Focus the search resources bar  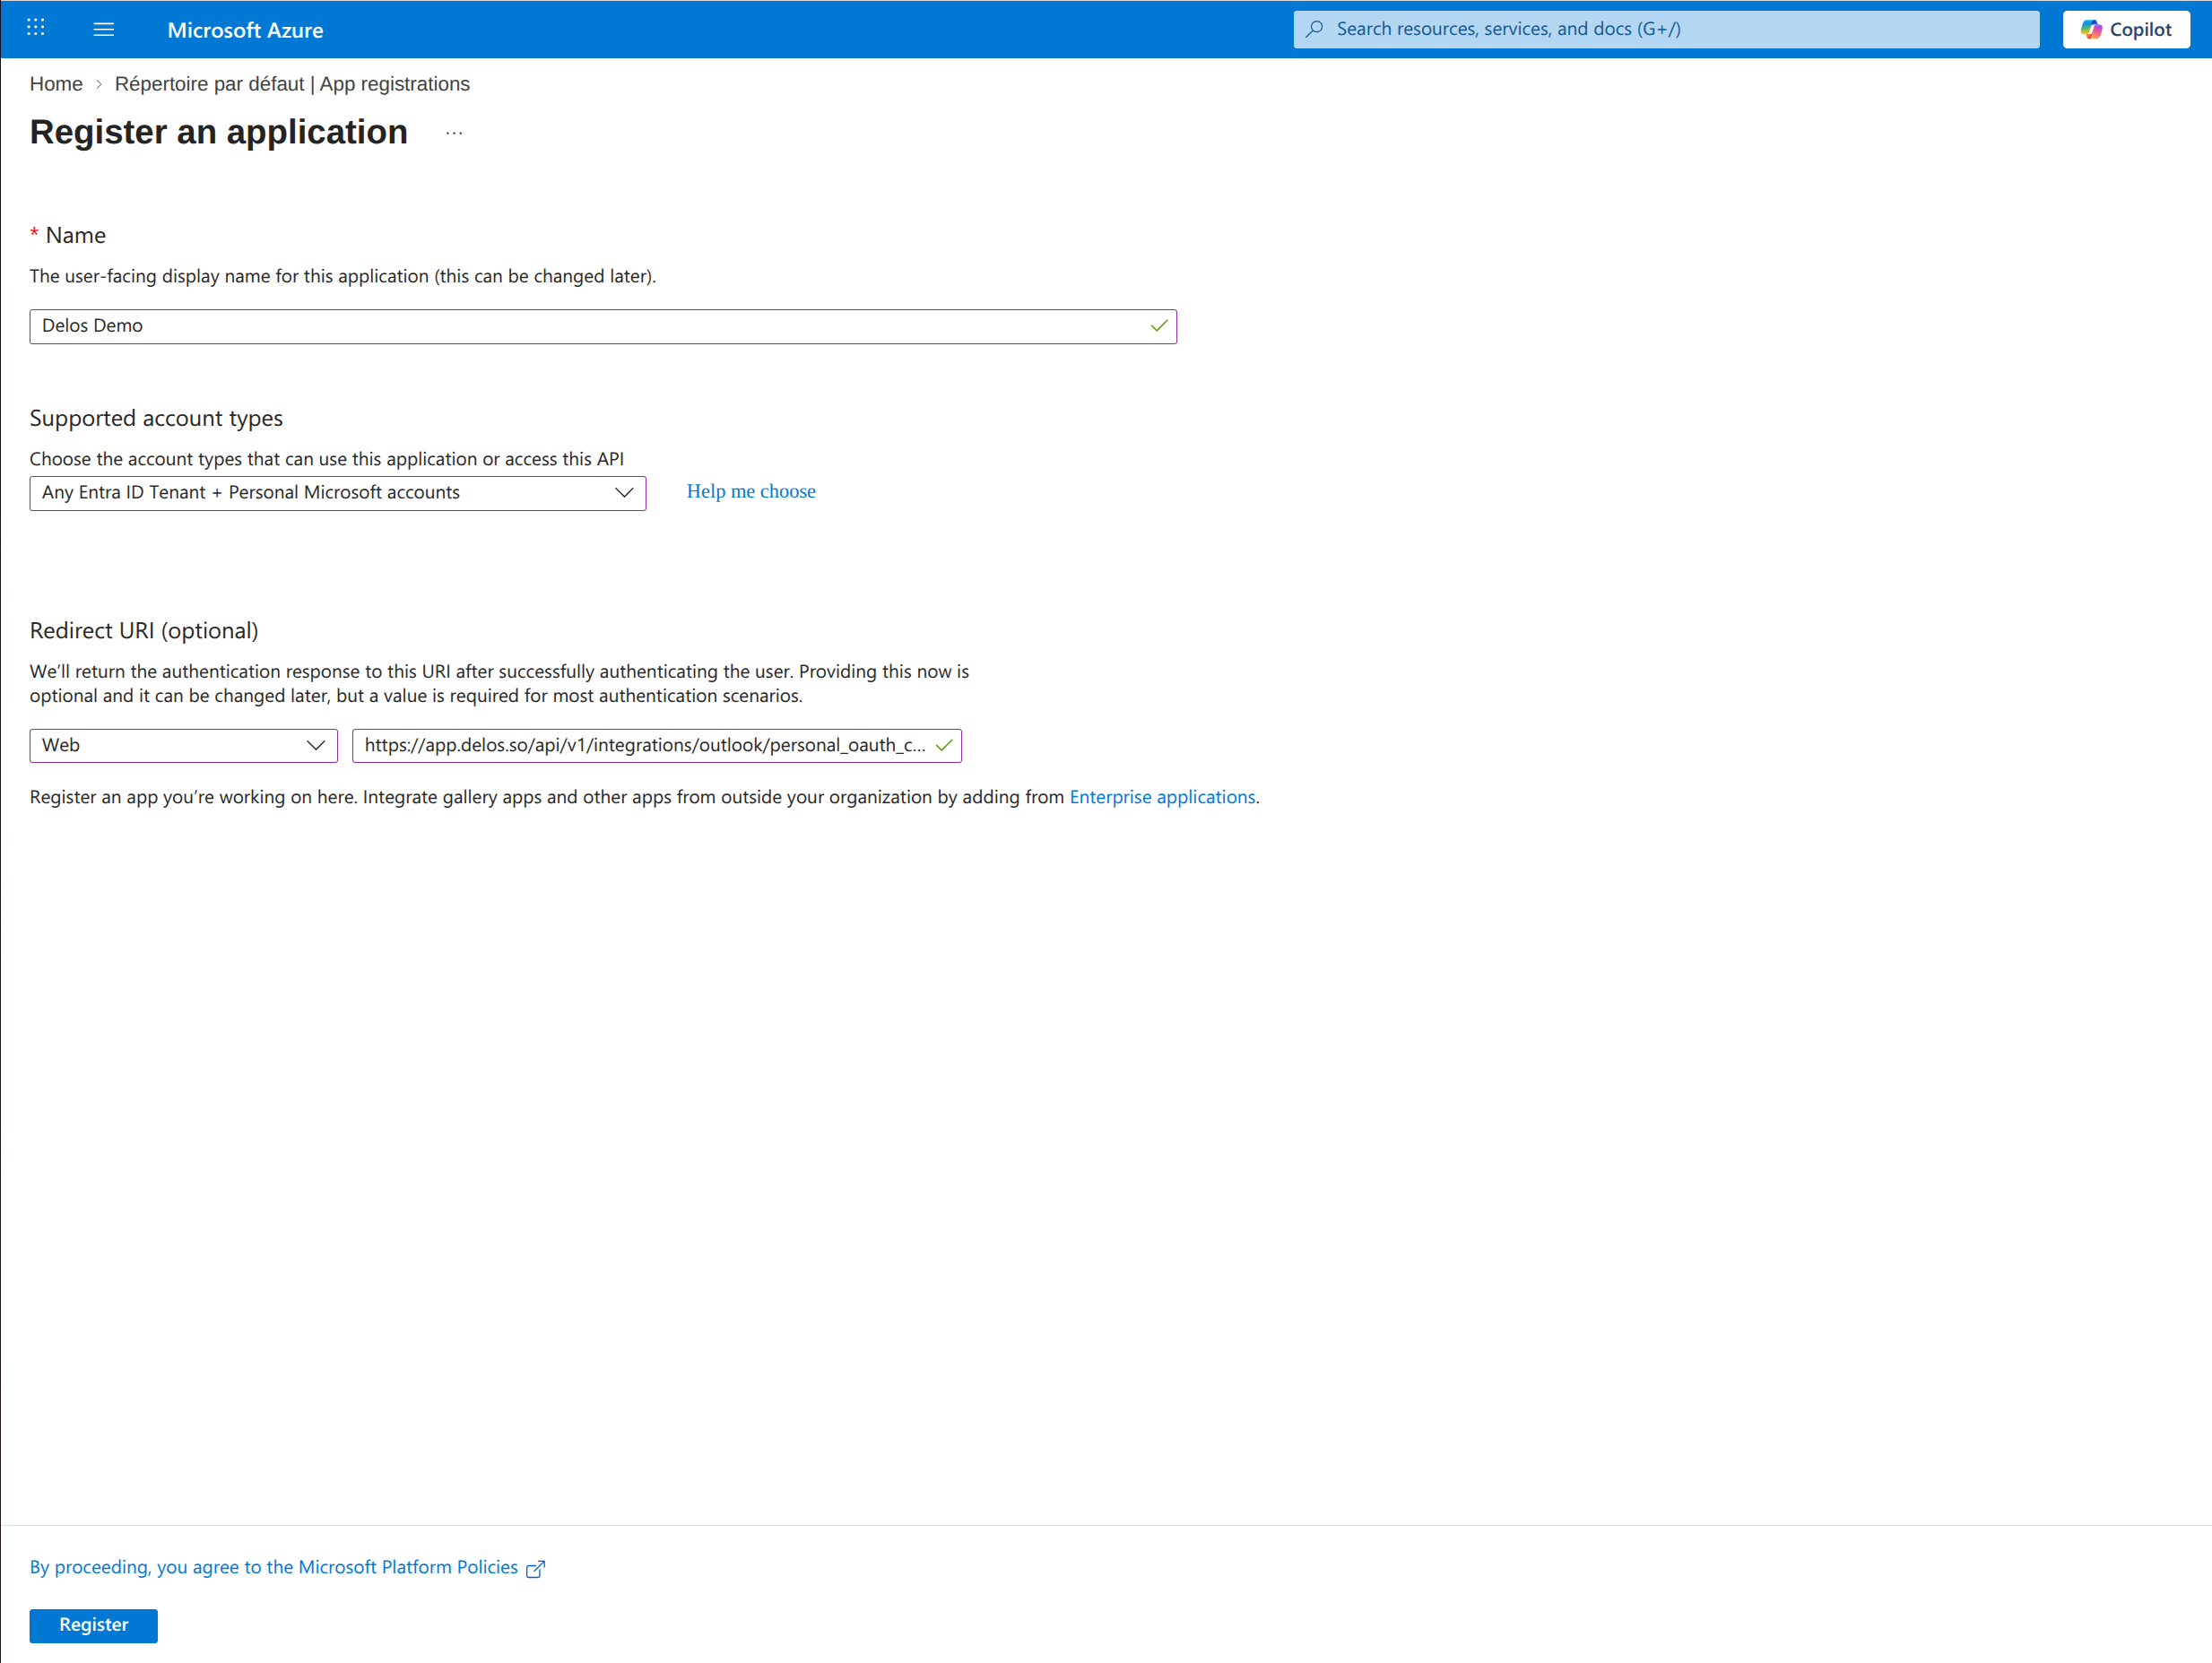1666,29
